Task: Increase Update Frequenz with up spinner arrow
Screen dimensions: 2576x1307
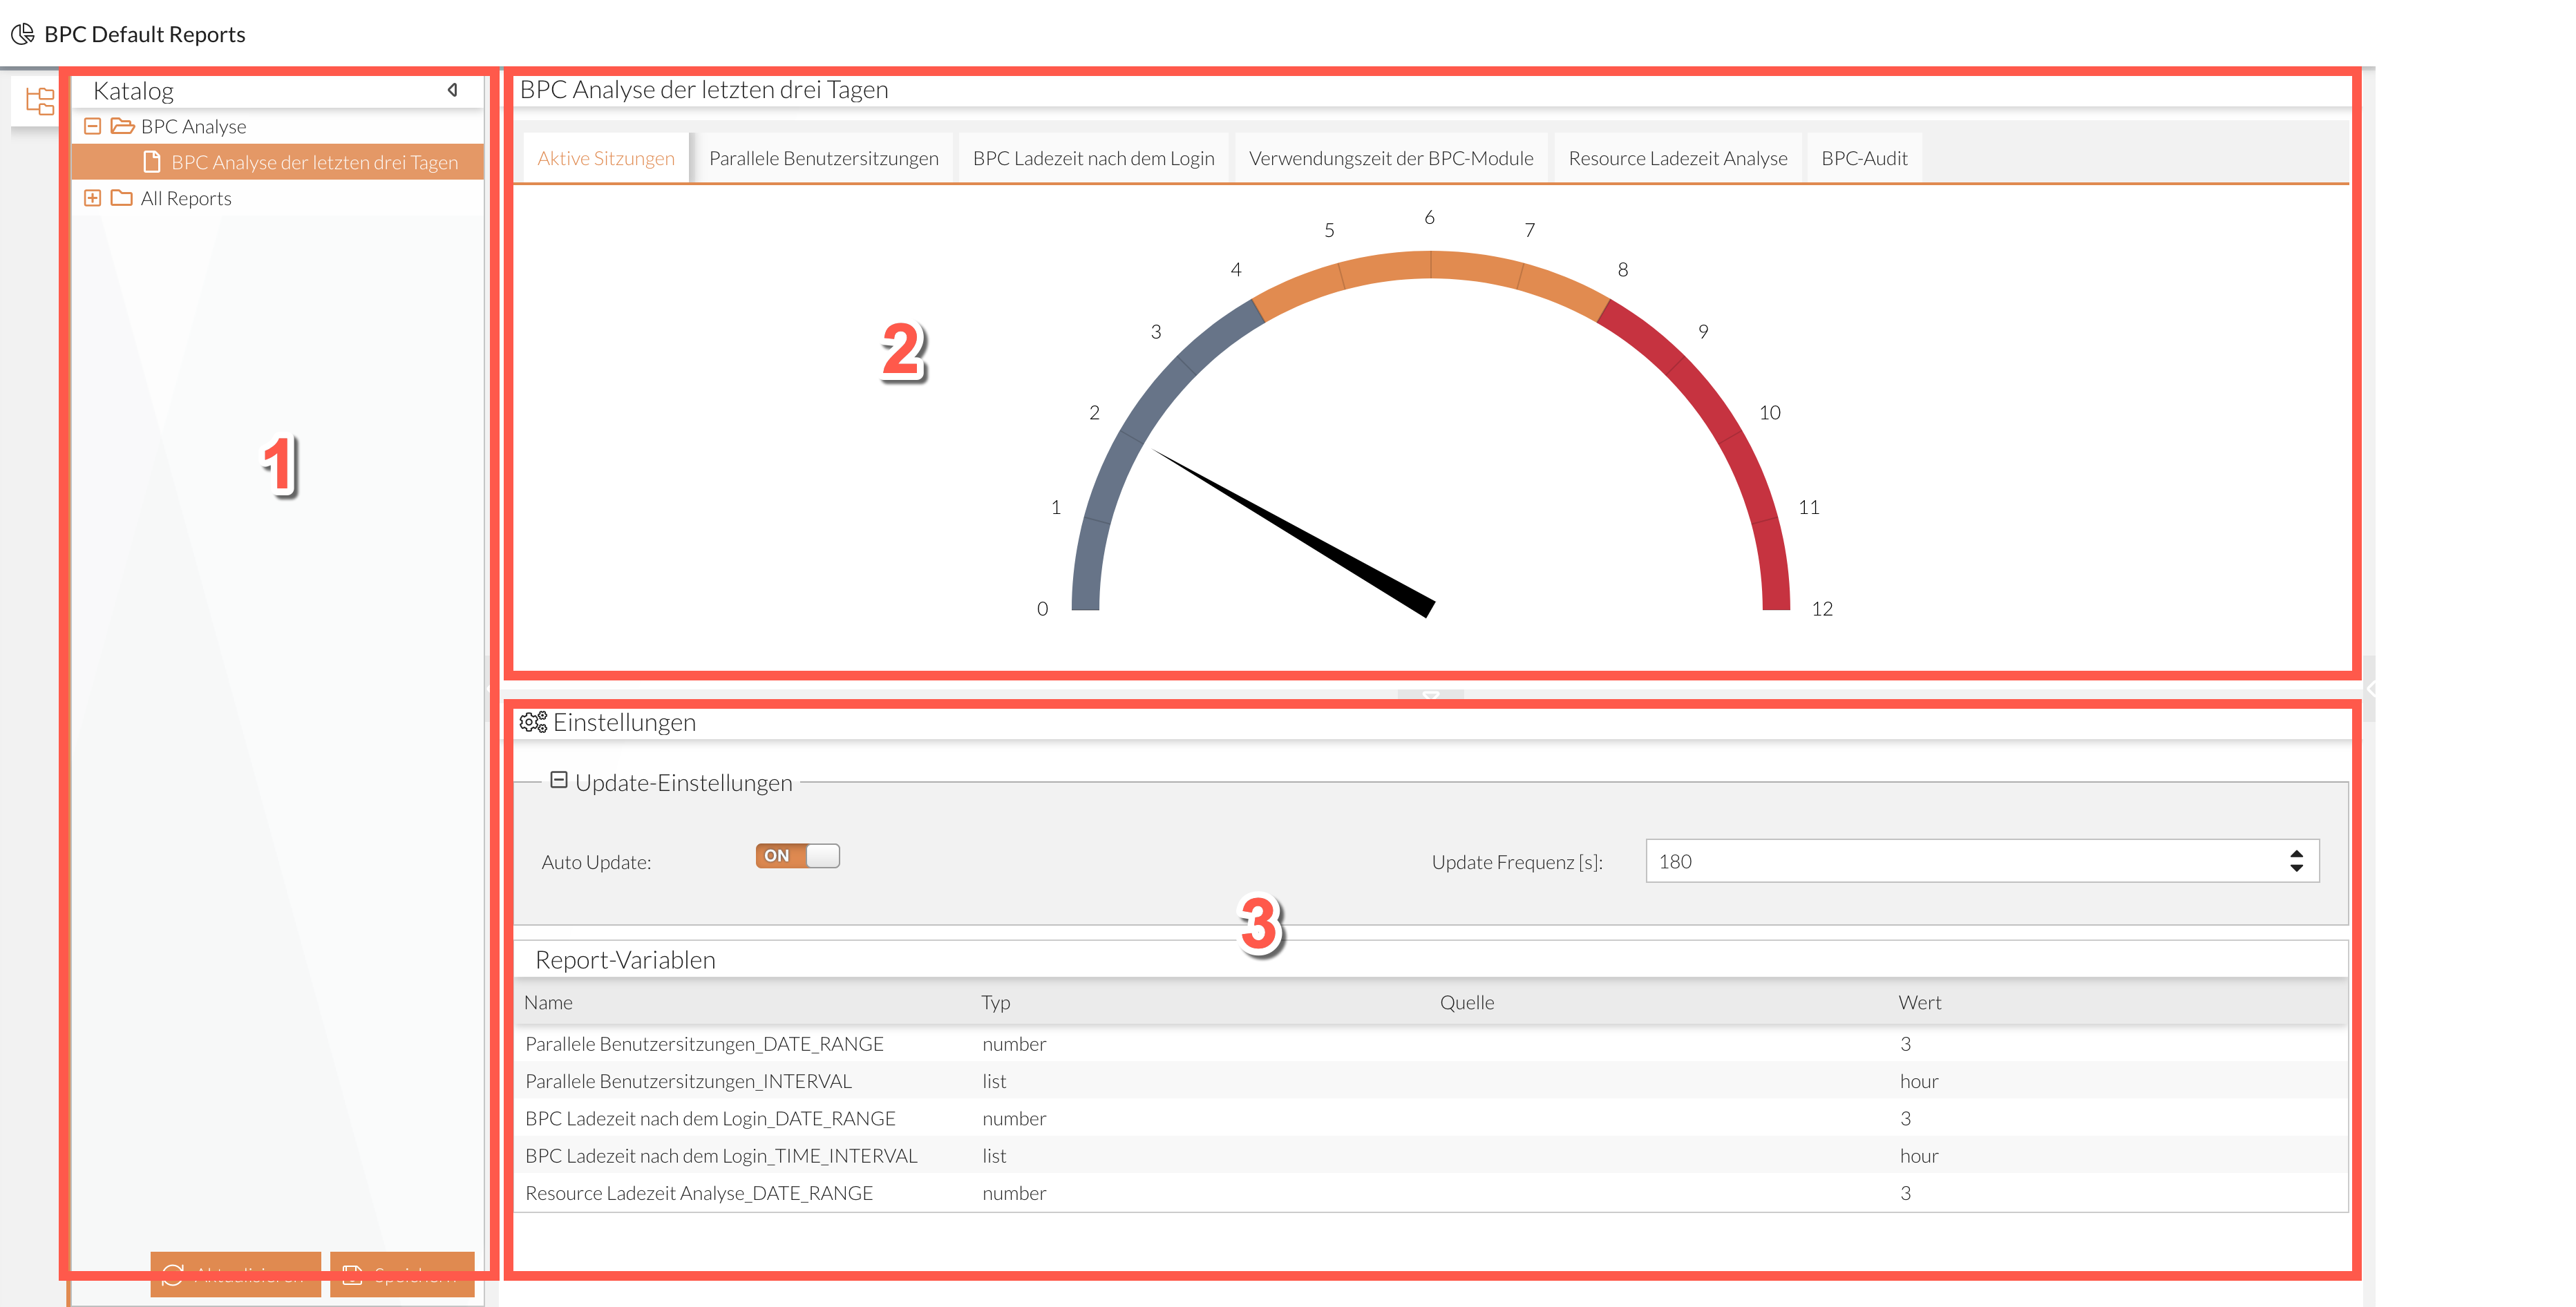Action: (2296, 854)
